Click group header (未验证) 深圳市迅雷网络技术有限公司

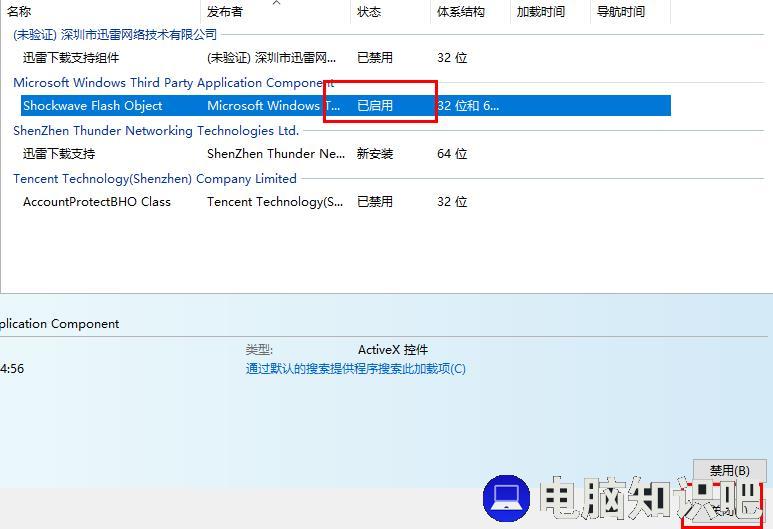point(115,35)
